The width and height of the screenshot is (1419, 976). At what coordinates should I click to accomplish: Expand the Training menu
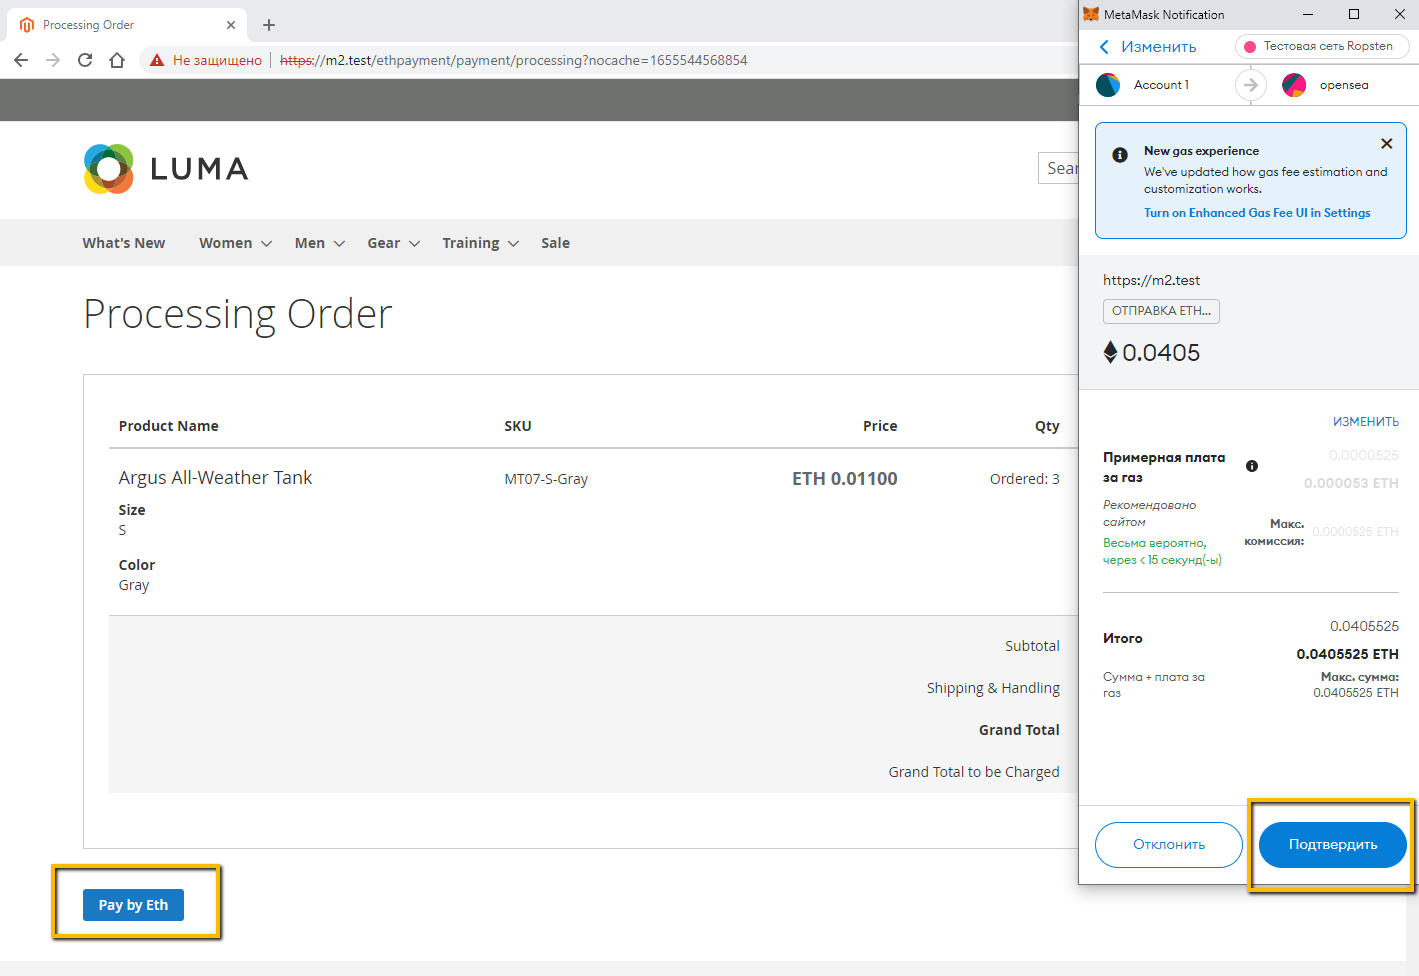[x=480, y=243]
